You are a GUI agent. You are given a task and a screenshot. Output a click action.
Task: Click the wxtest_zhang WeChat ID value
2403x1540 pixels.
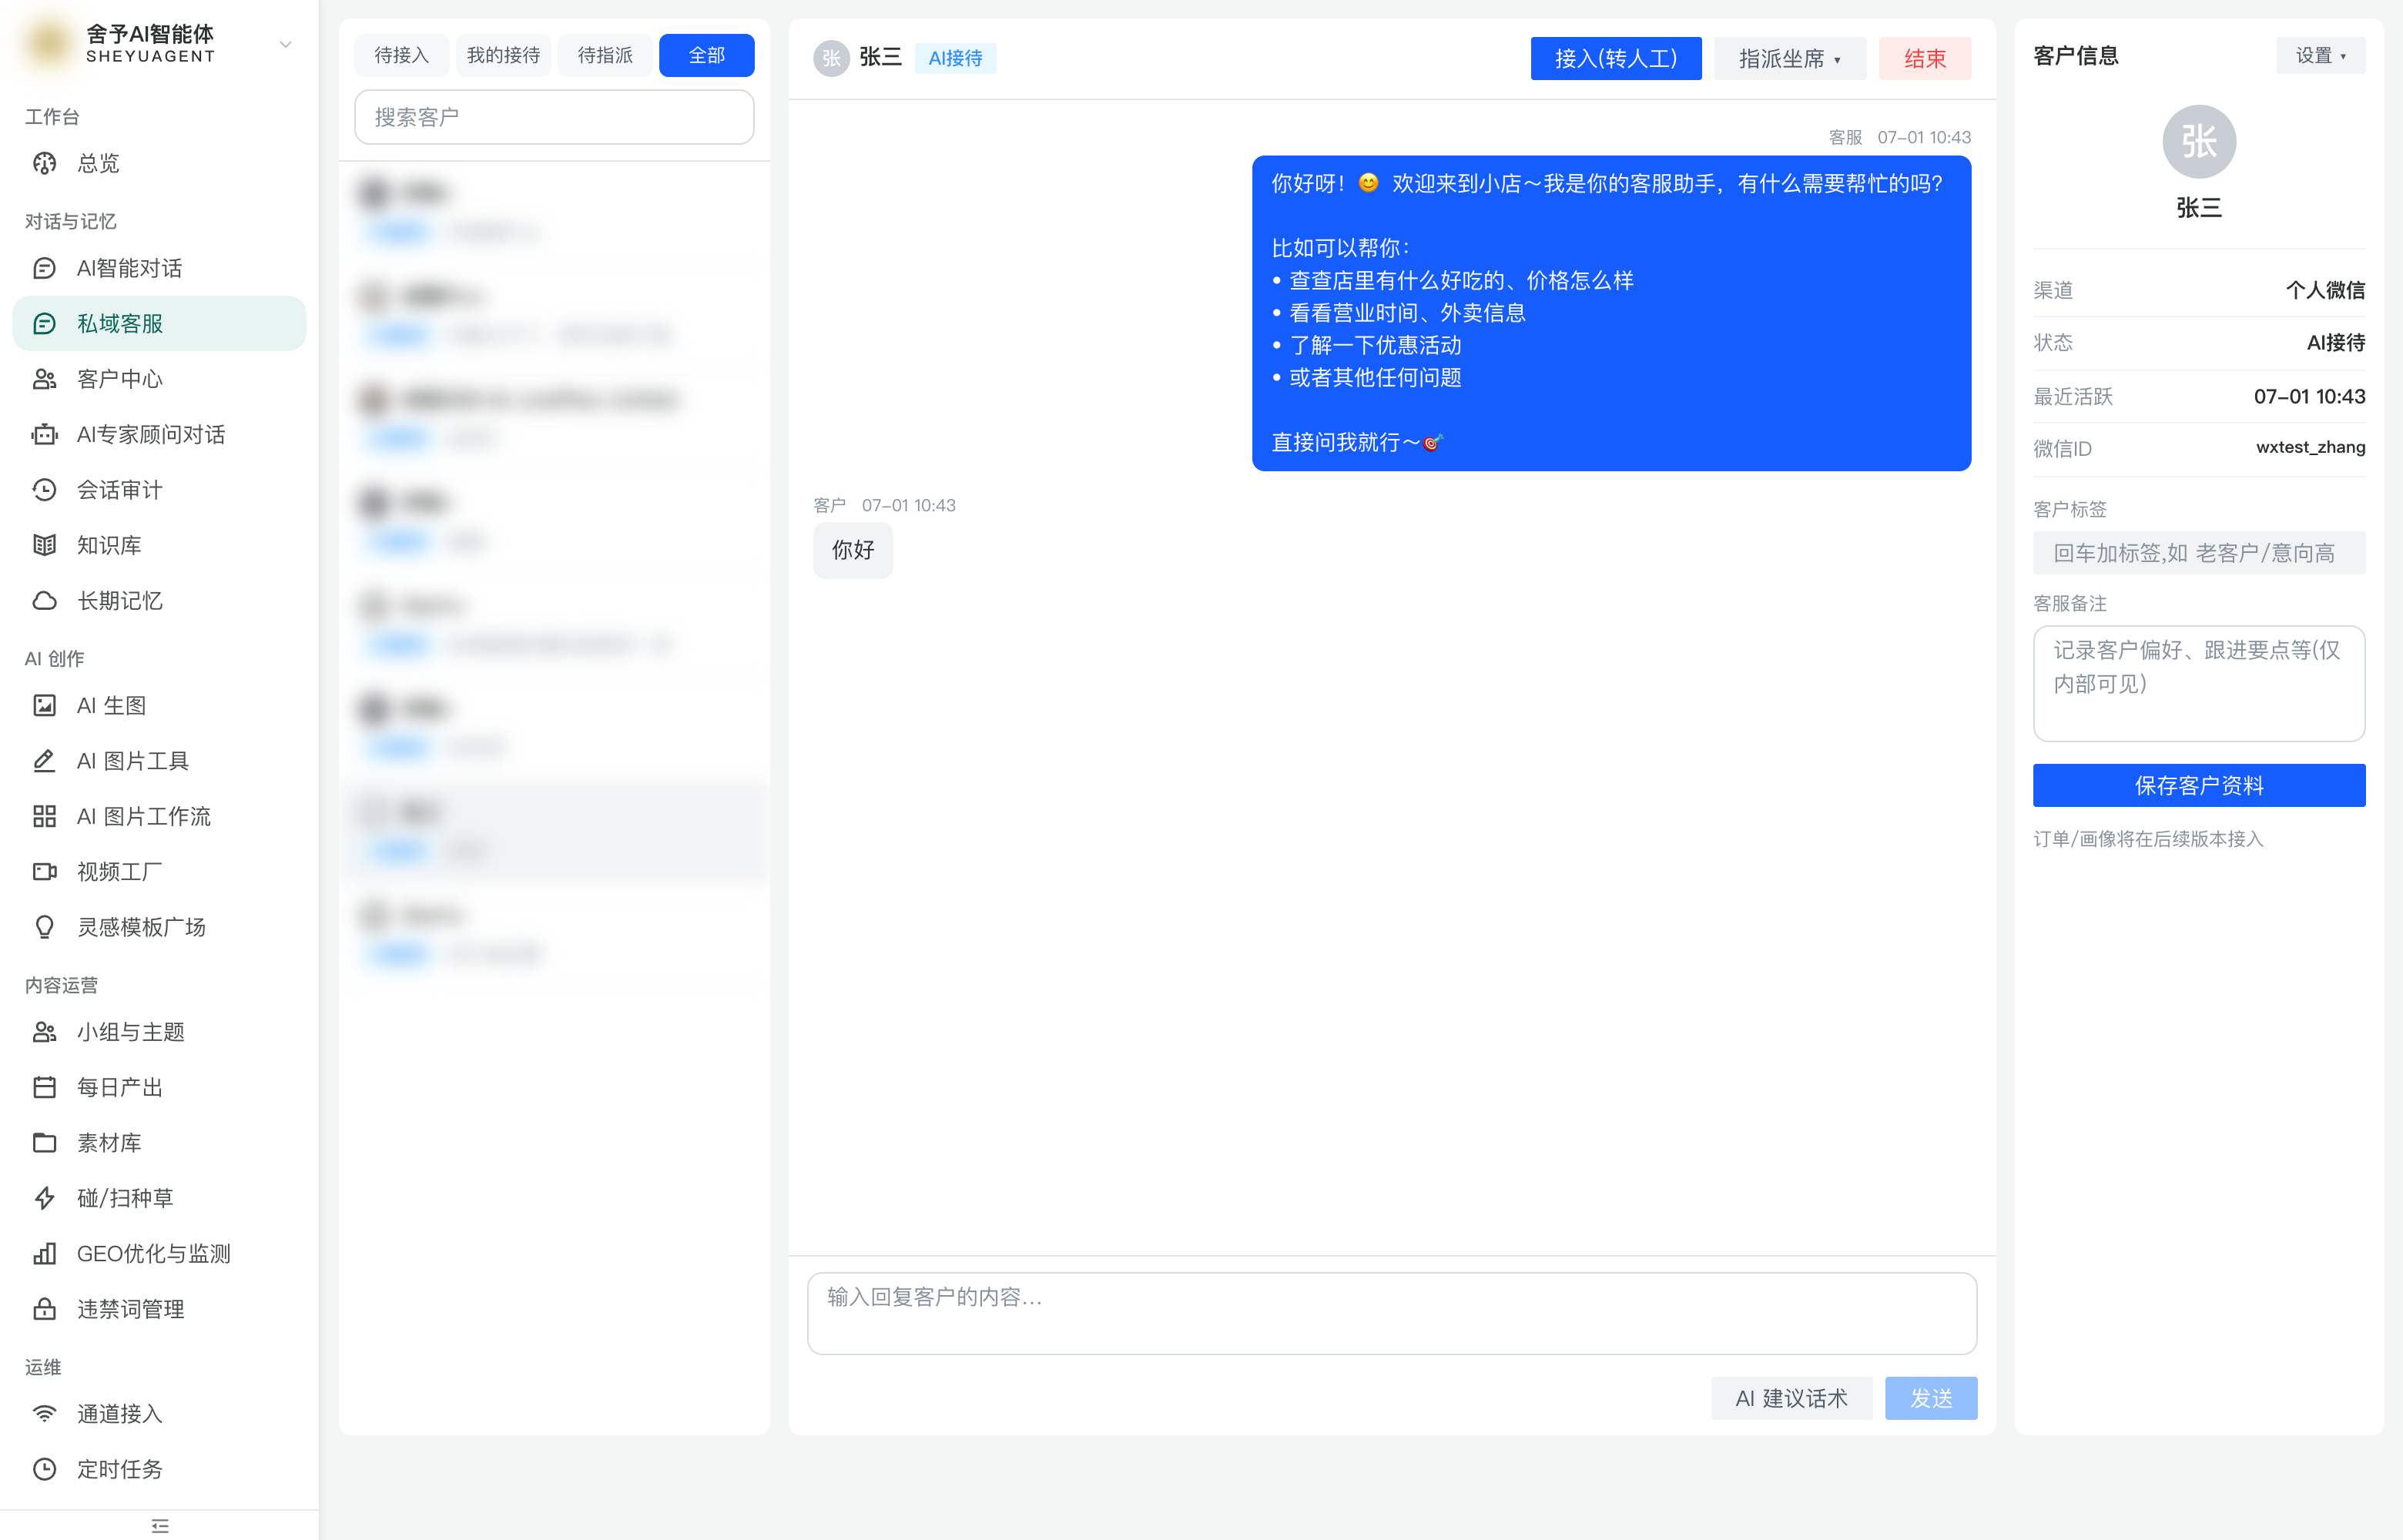[2310, 447]
